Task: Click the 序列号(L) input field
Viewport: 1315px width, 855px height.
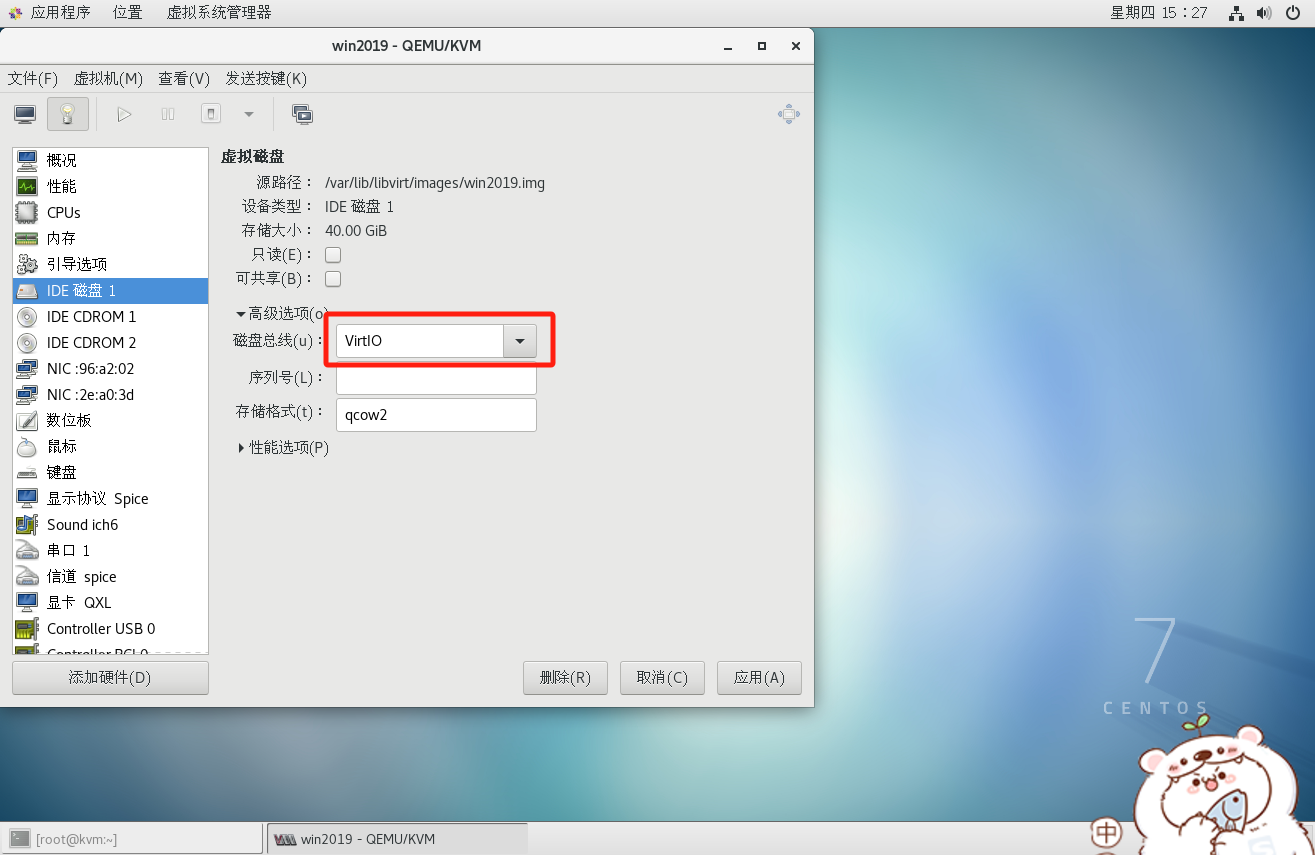Action: point(436,378)
